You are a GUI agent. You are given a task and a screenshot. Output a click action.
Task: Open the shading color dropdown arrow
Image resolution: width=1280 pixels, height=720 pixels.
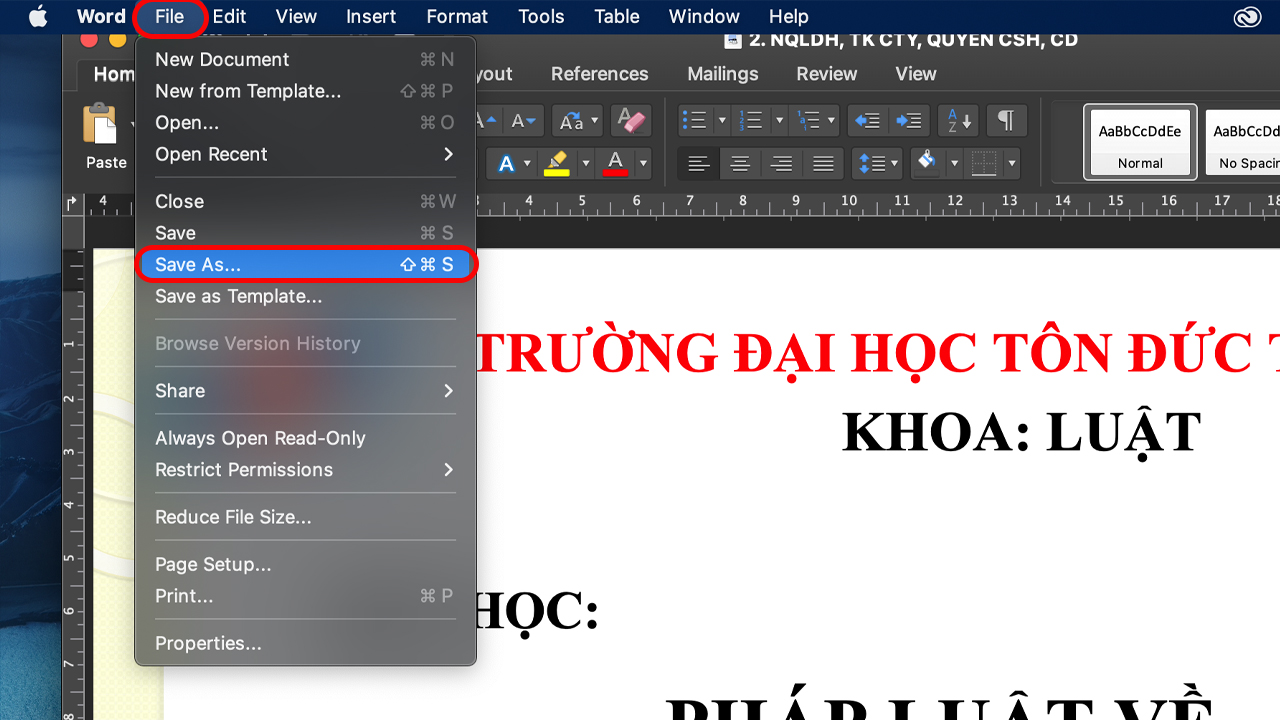click(954, 163)
